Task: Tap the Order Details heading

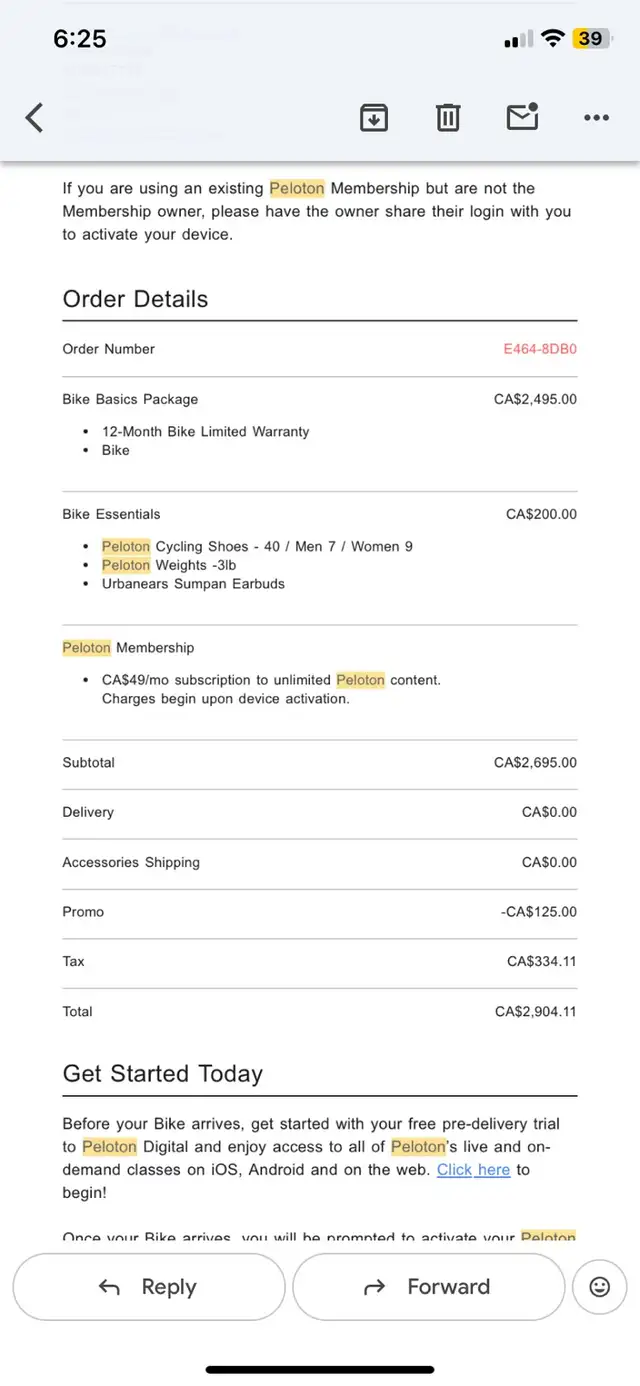Action: pos(135,299)
